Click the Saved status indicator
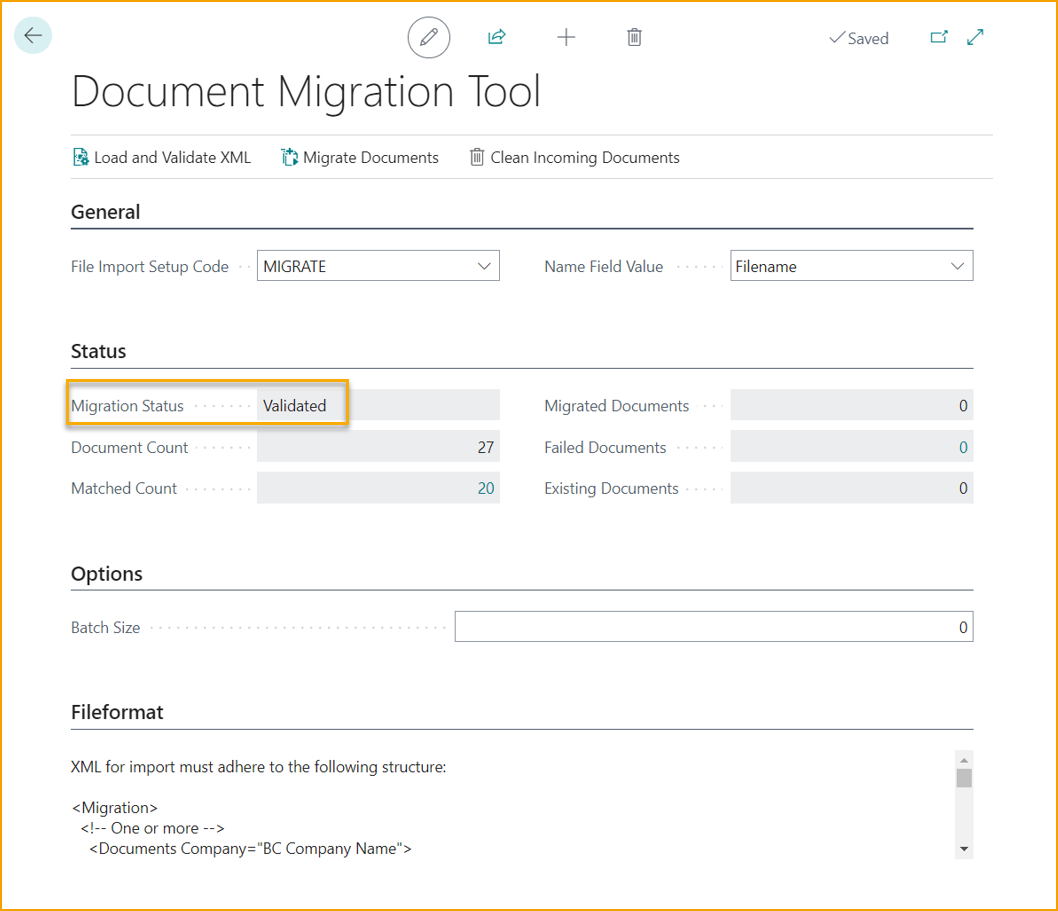 858,38
